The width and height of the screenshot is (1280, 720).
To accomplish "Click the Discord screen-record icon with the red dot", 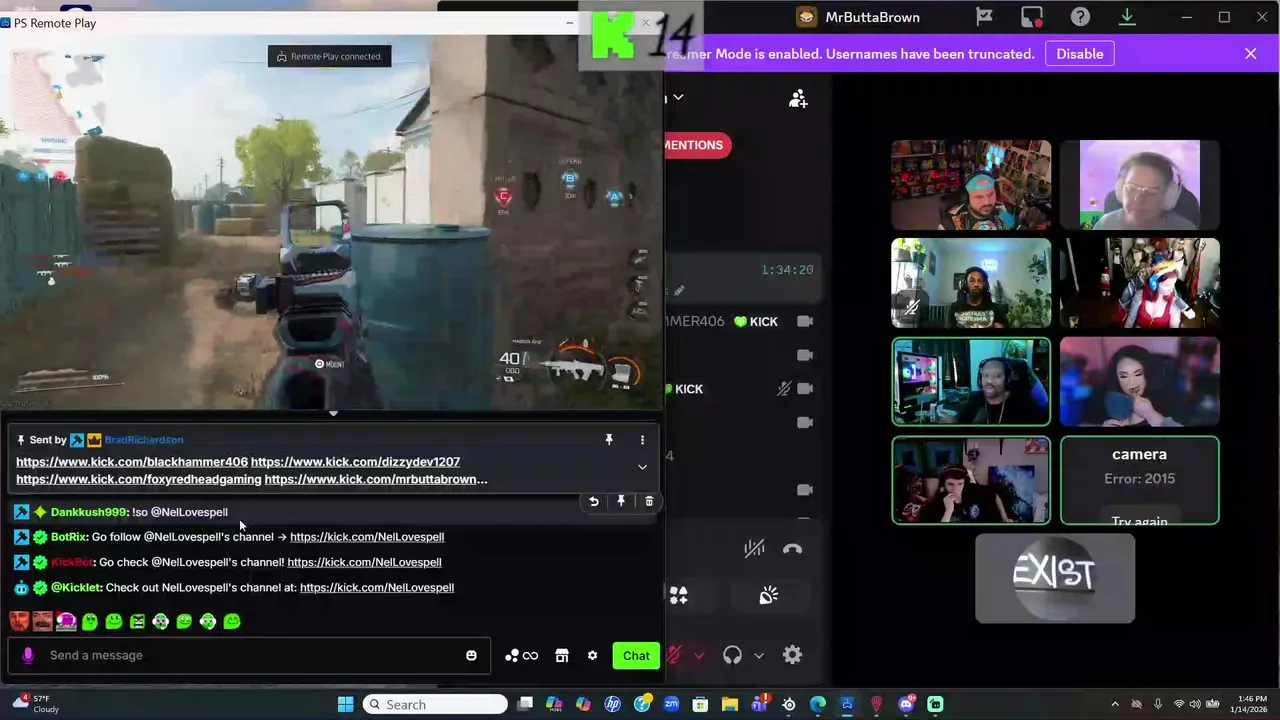I will [1032, 17].
